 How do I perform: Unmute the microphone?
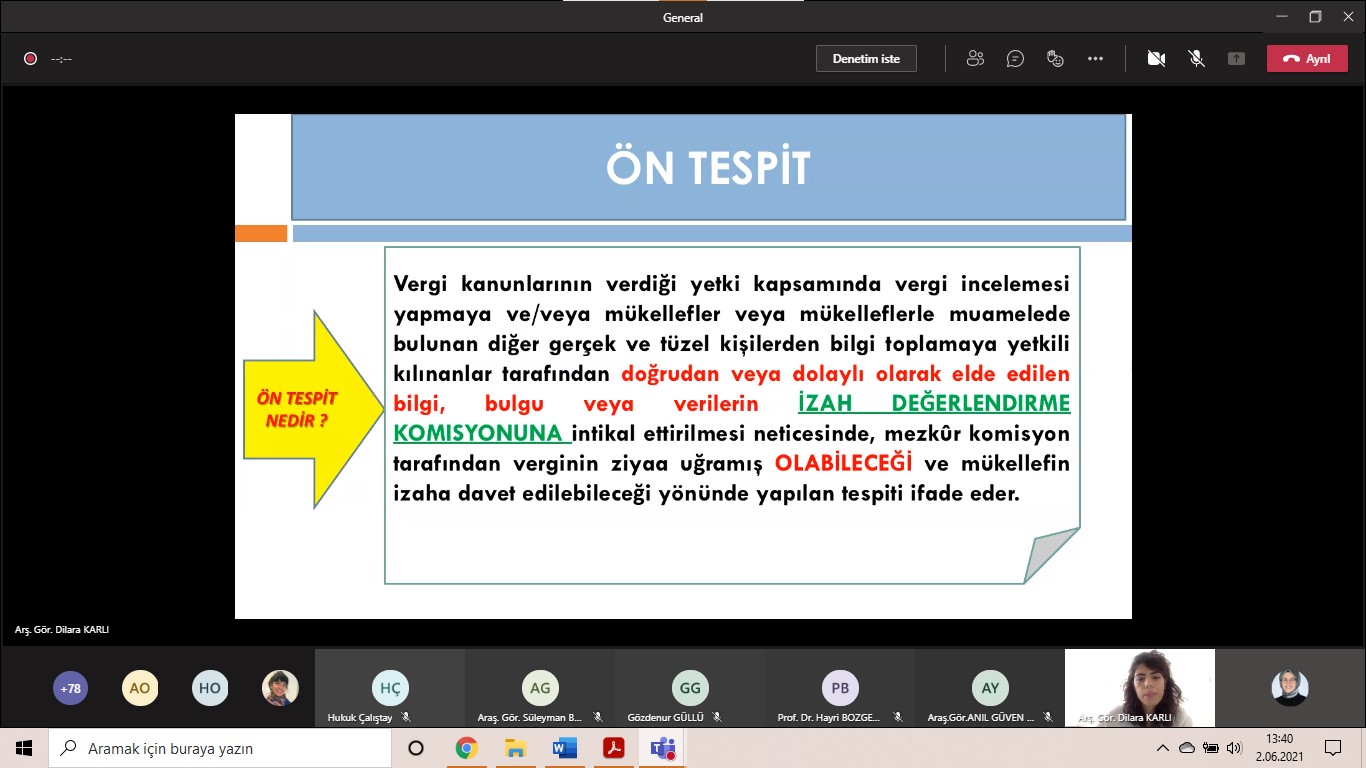coord(1196,59)
